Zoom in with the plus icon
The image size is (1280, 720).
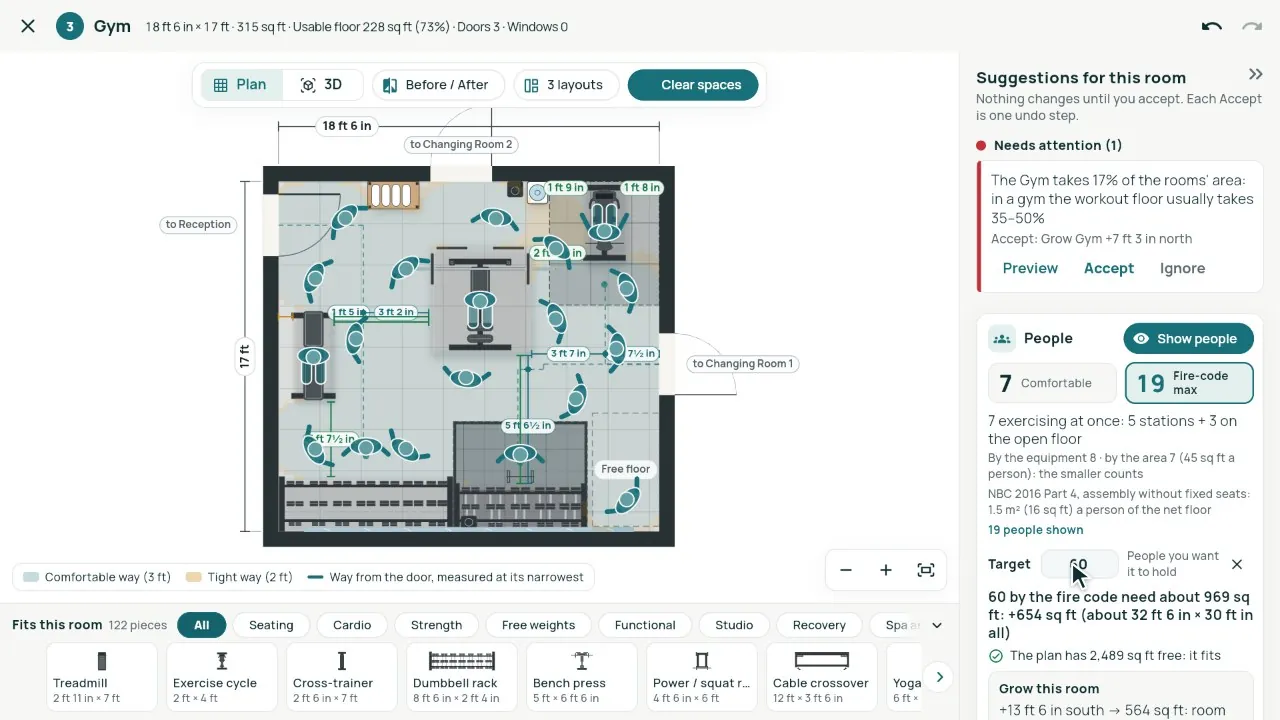point(886,570)
